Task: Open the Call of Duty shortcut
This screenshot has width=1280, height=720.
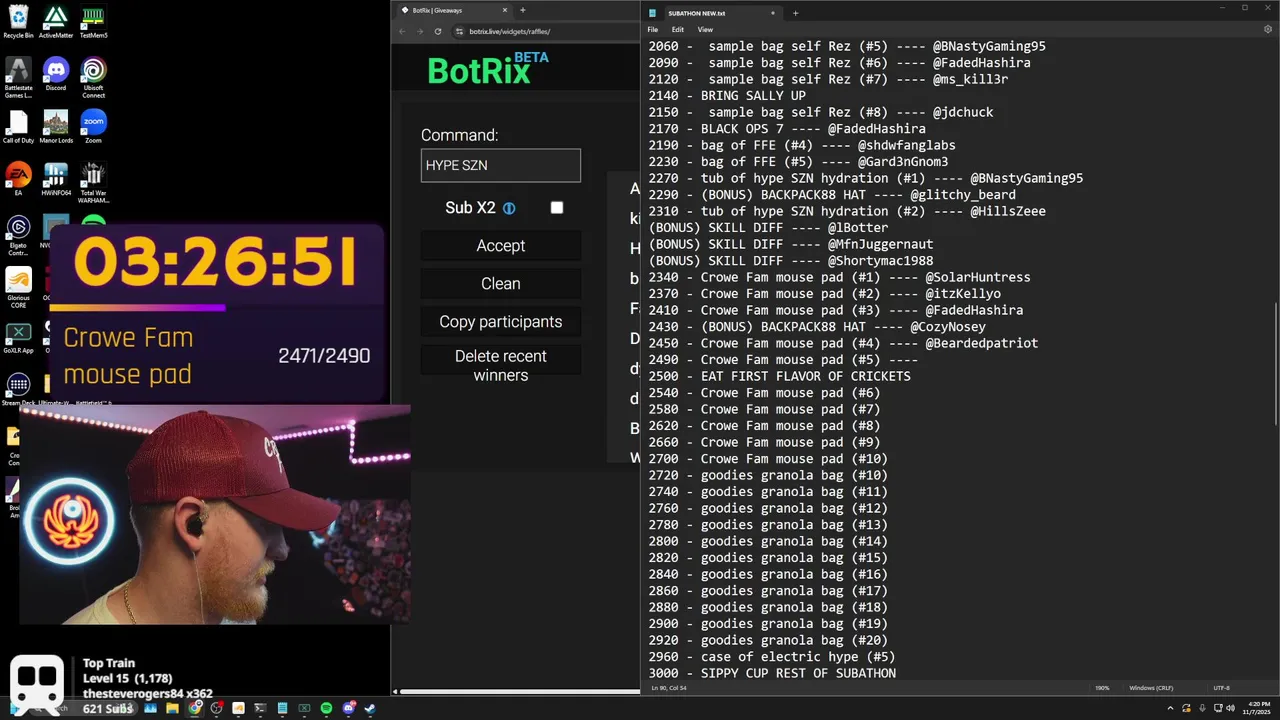Action: (x=18, y=127)
